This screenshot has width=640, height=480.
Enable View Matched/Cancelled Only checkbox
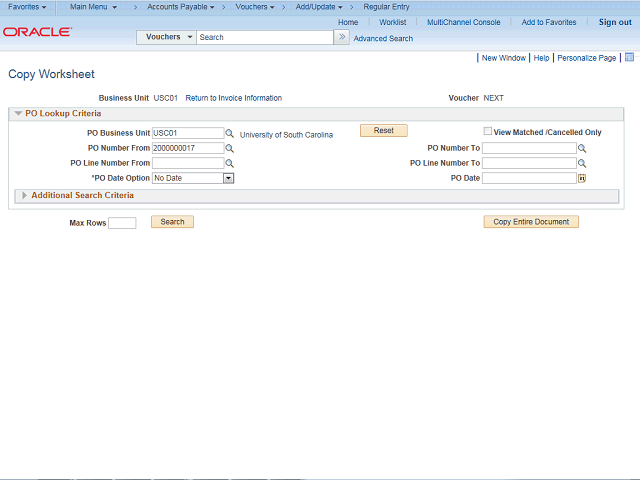coord(487,131)
